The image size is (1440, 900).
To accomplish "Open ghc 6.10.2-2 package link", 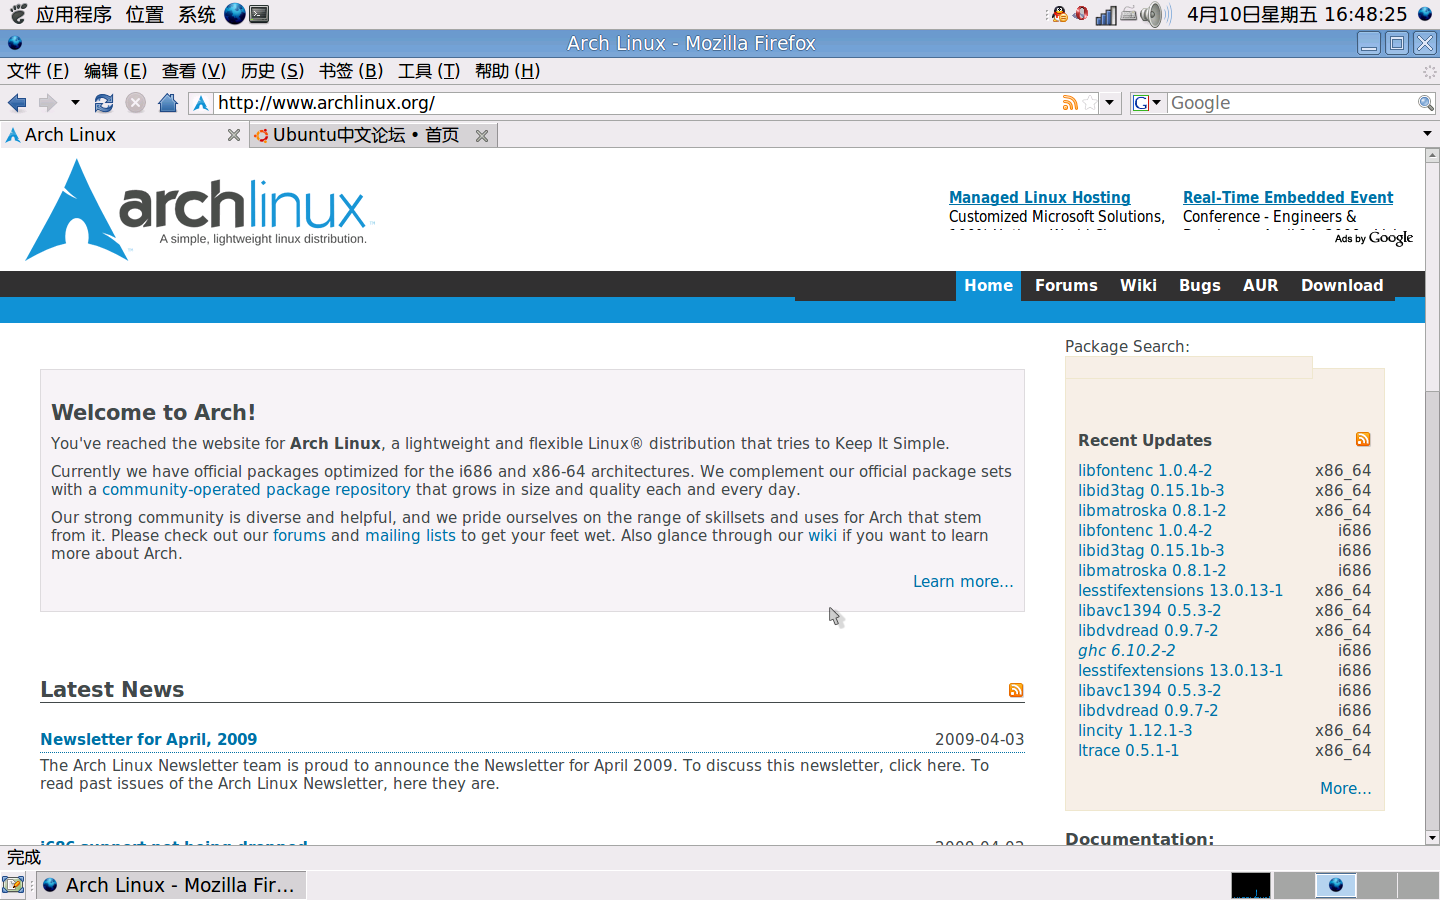I will coord(1127,650).
